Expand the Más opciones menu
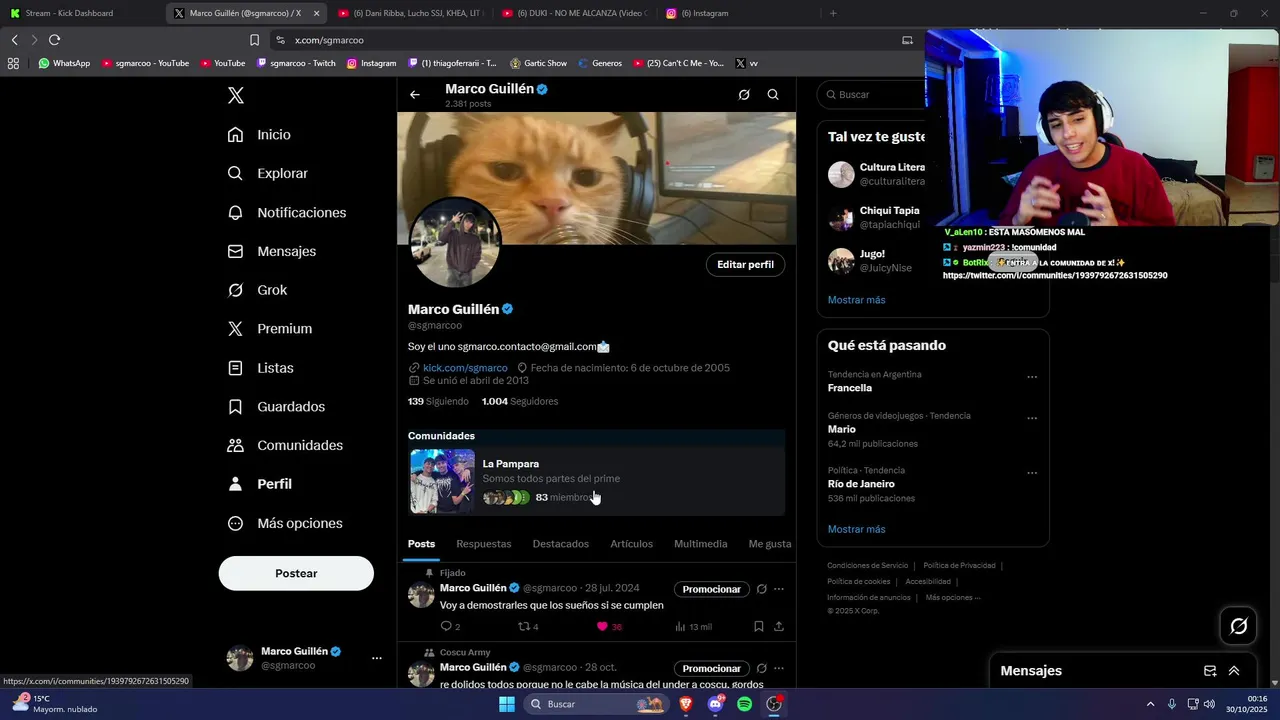1280x720 pixels. (285, 523)
